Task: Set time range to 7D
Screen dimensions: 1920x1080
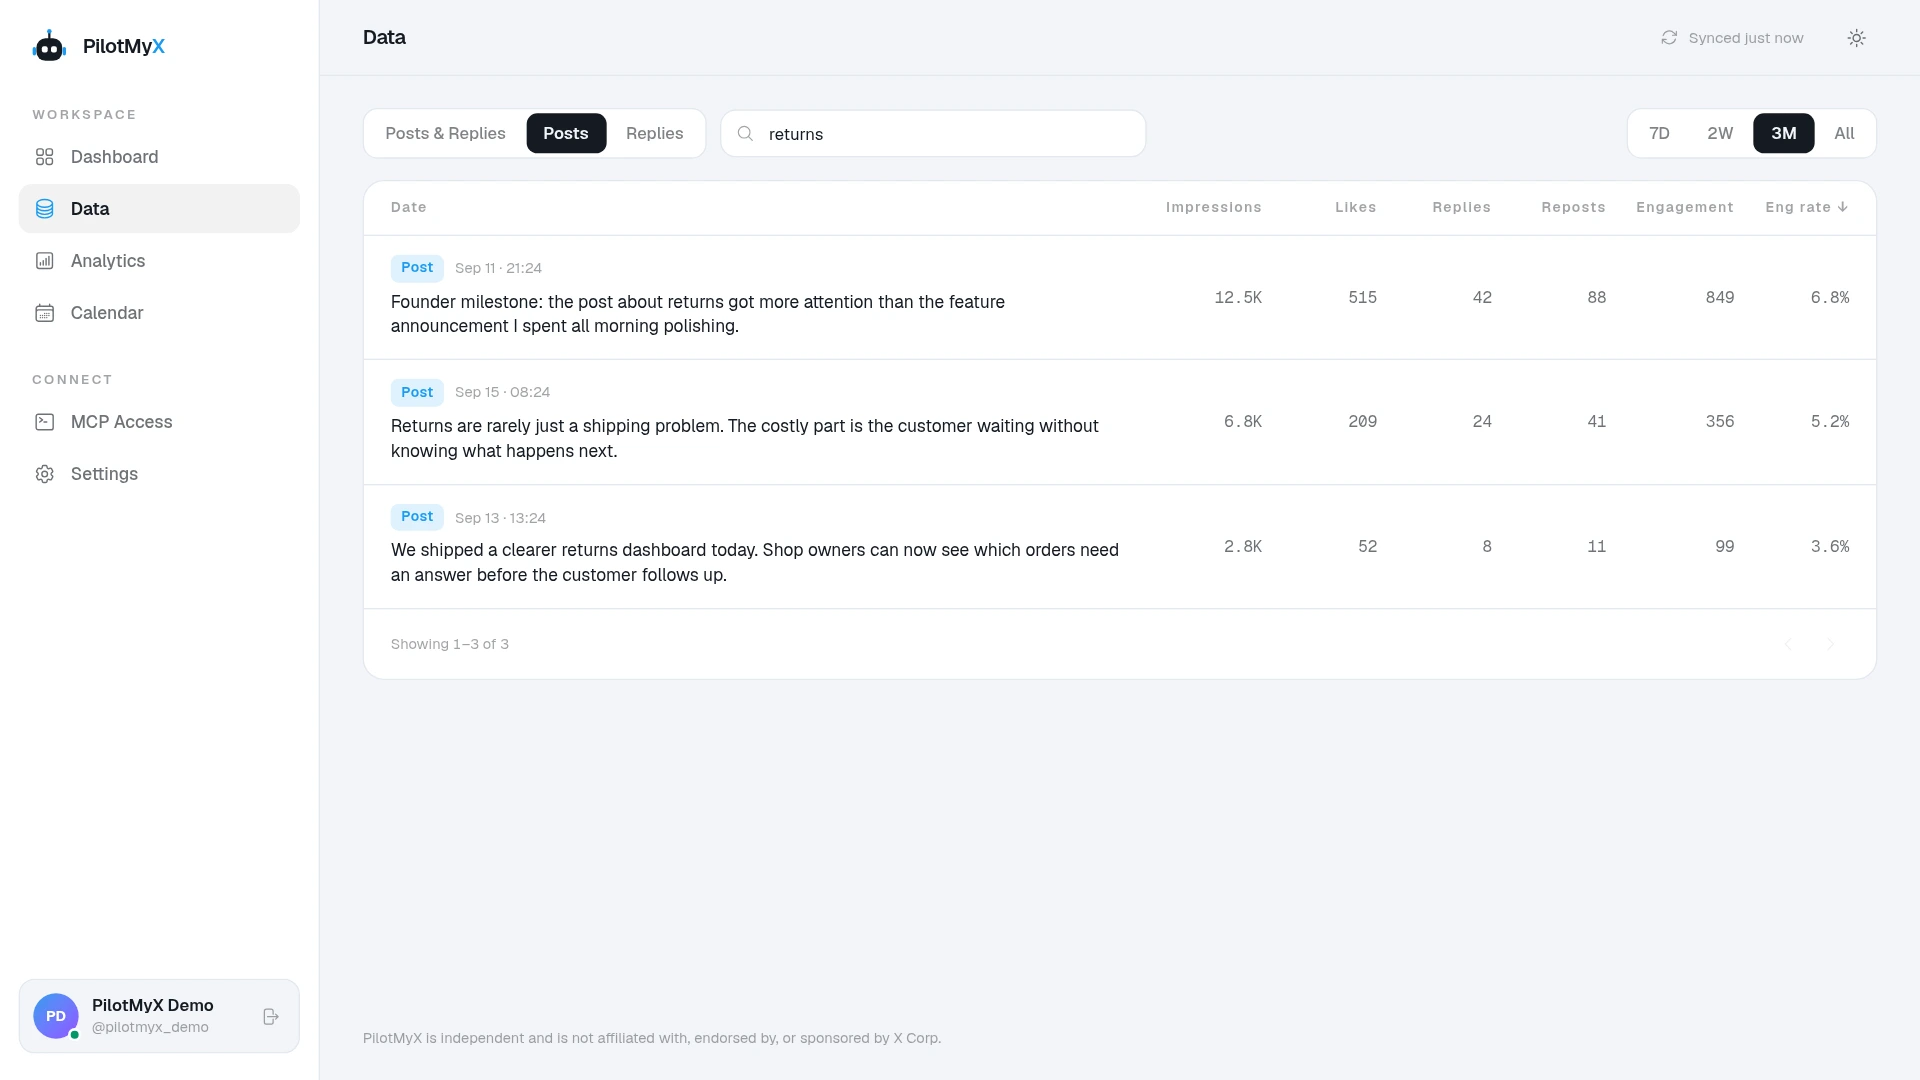Action: (x=1659, y=133)
